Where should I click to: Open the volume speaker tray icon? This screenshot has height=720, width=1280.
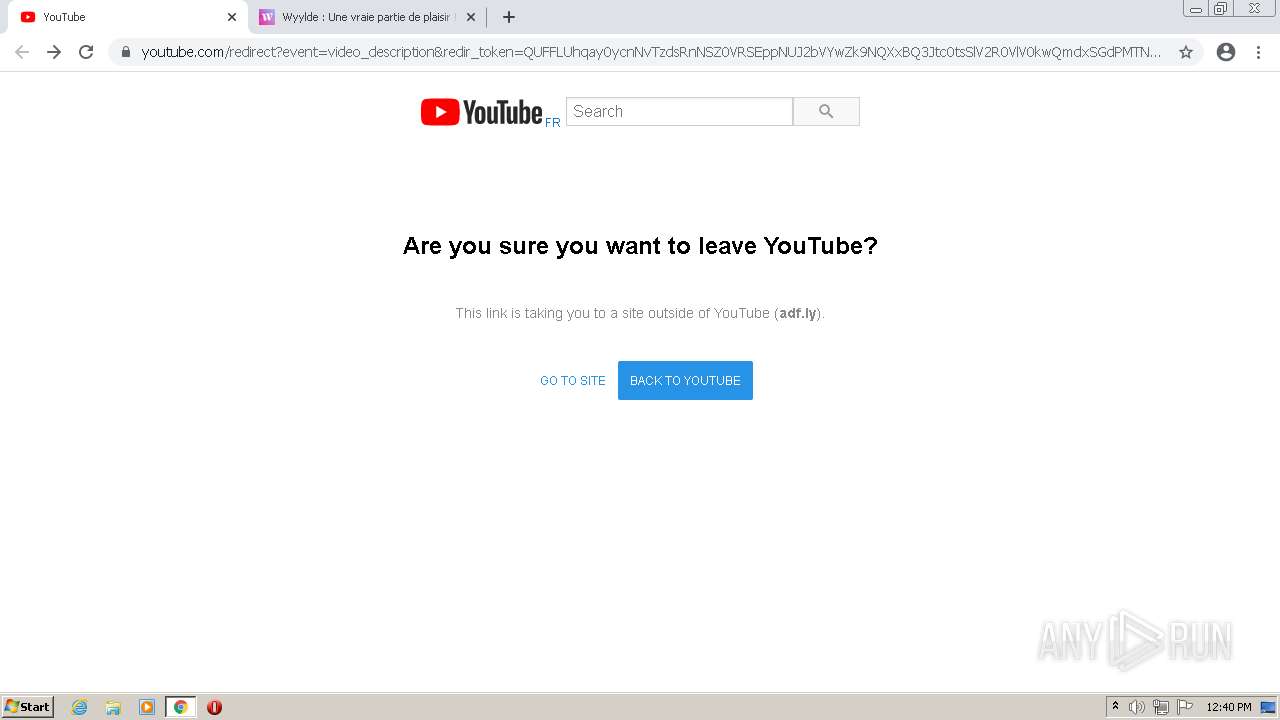coord(1137,707)
